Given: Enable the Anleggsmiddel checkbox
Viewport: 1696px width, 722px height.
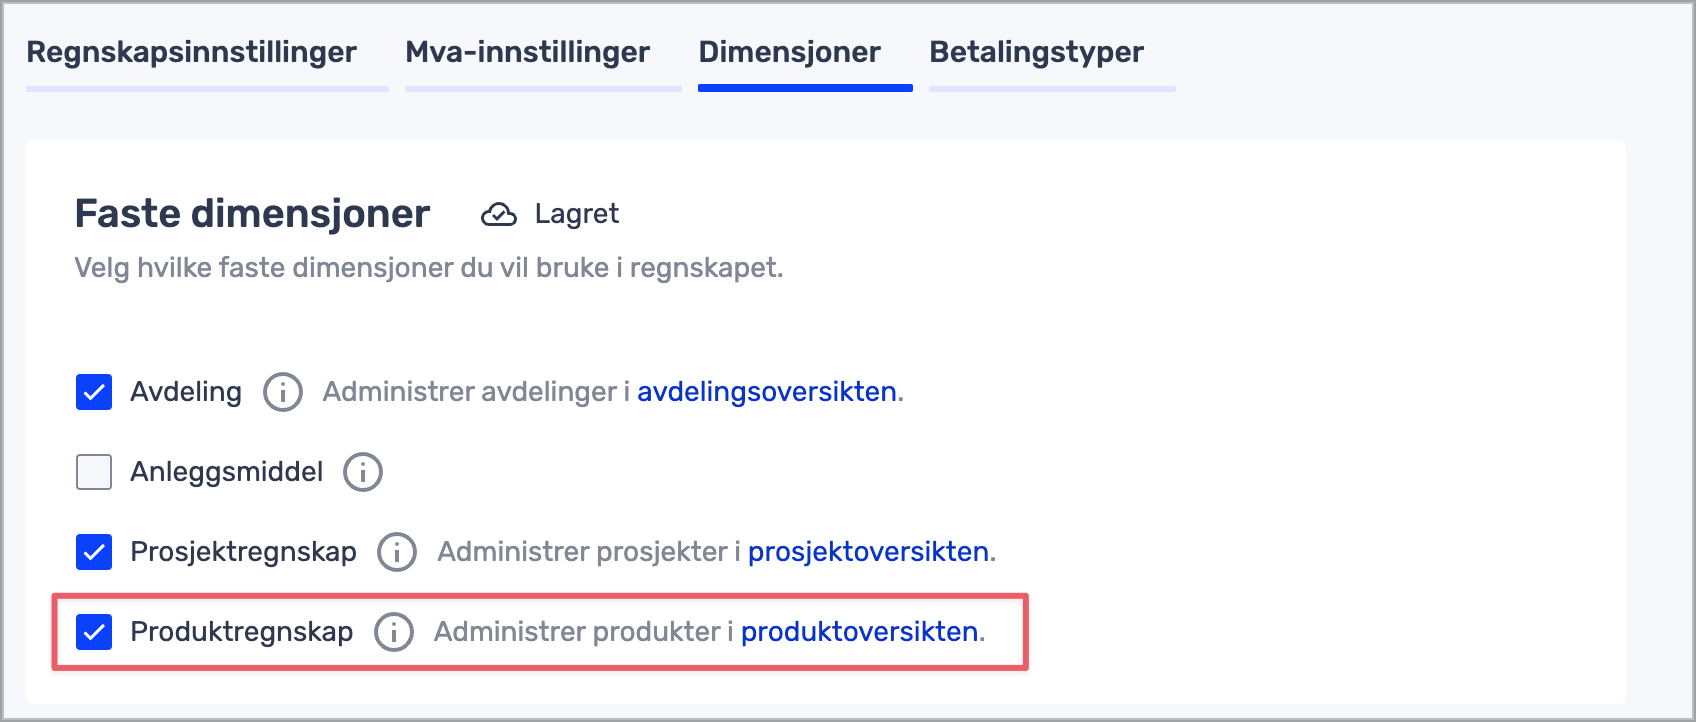Looking at the screenshot, I should (94, 472).
